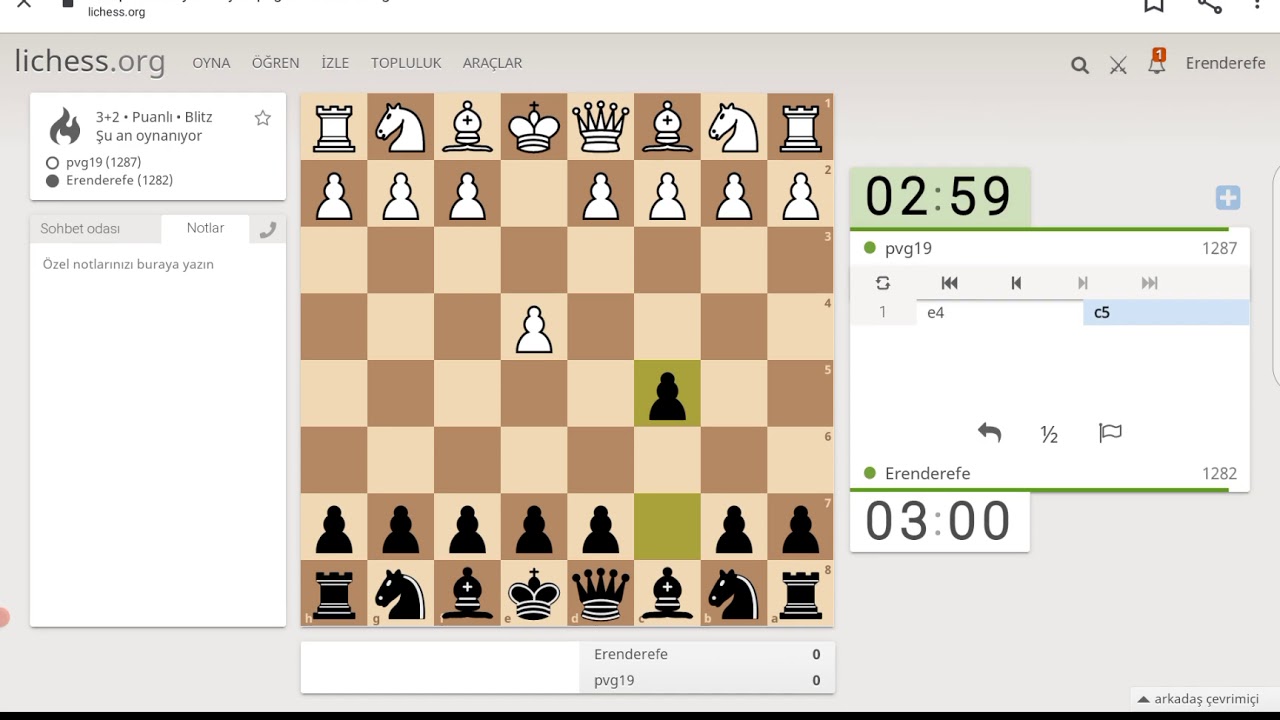This screenshot has height=720, width=1280.
Task: Select the white bishop on f1
Action: coord(467,127)
